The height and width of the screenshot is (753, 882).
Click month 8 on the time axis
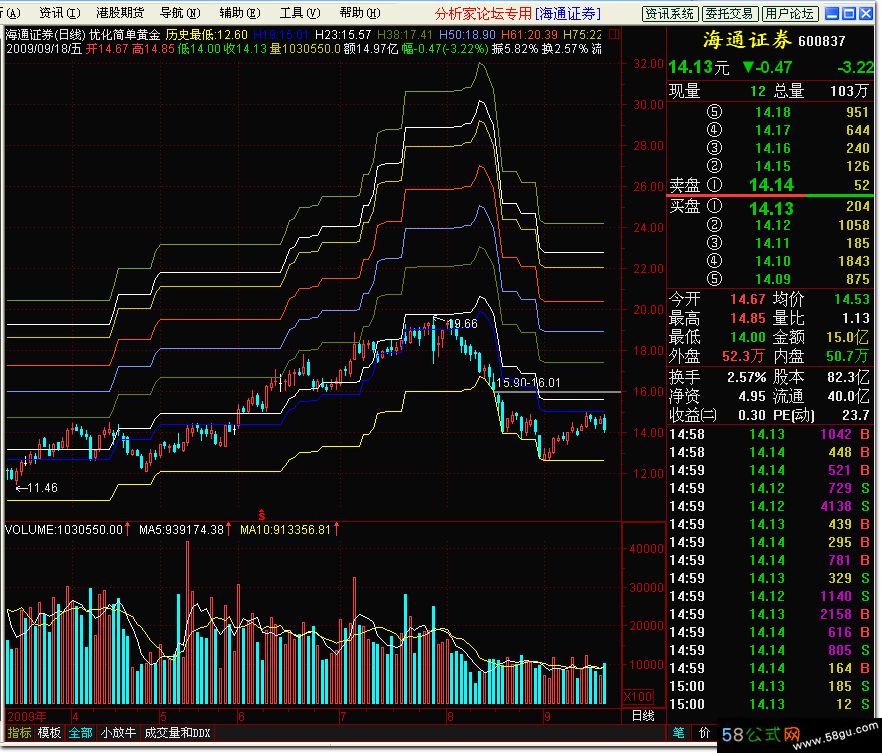pyautogui.click(x=449, y=717)
